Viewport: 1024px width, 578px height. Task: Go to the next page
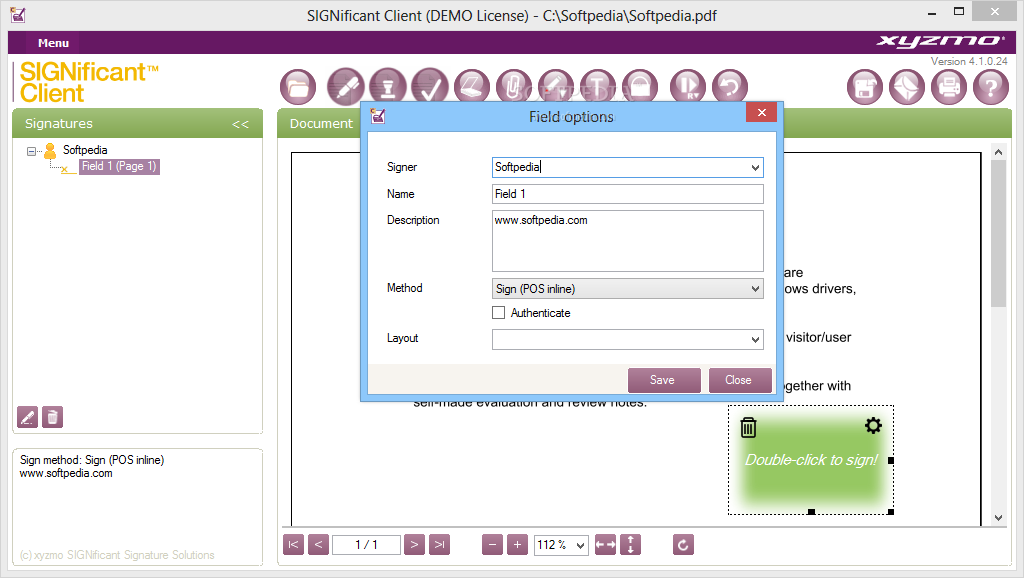pos(414,544)
